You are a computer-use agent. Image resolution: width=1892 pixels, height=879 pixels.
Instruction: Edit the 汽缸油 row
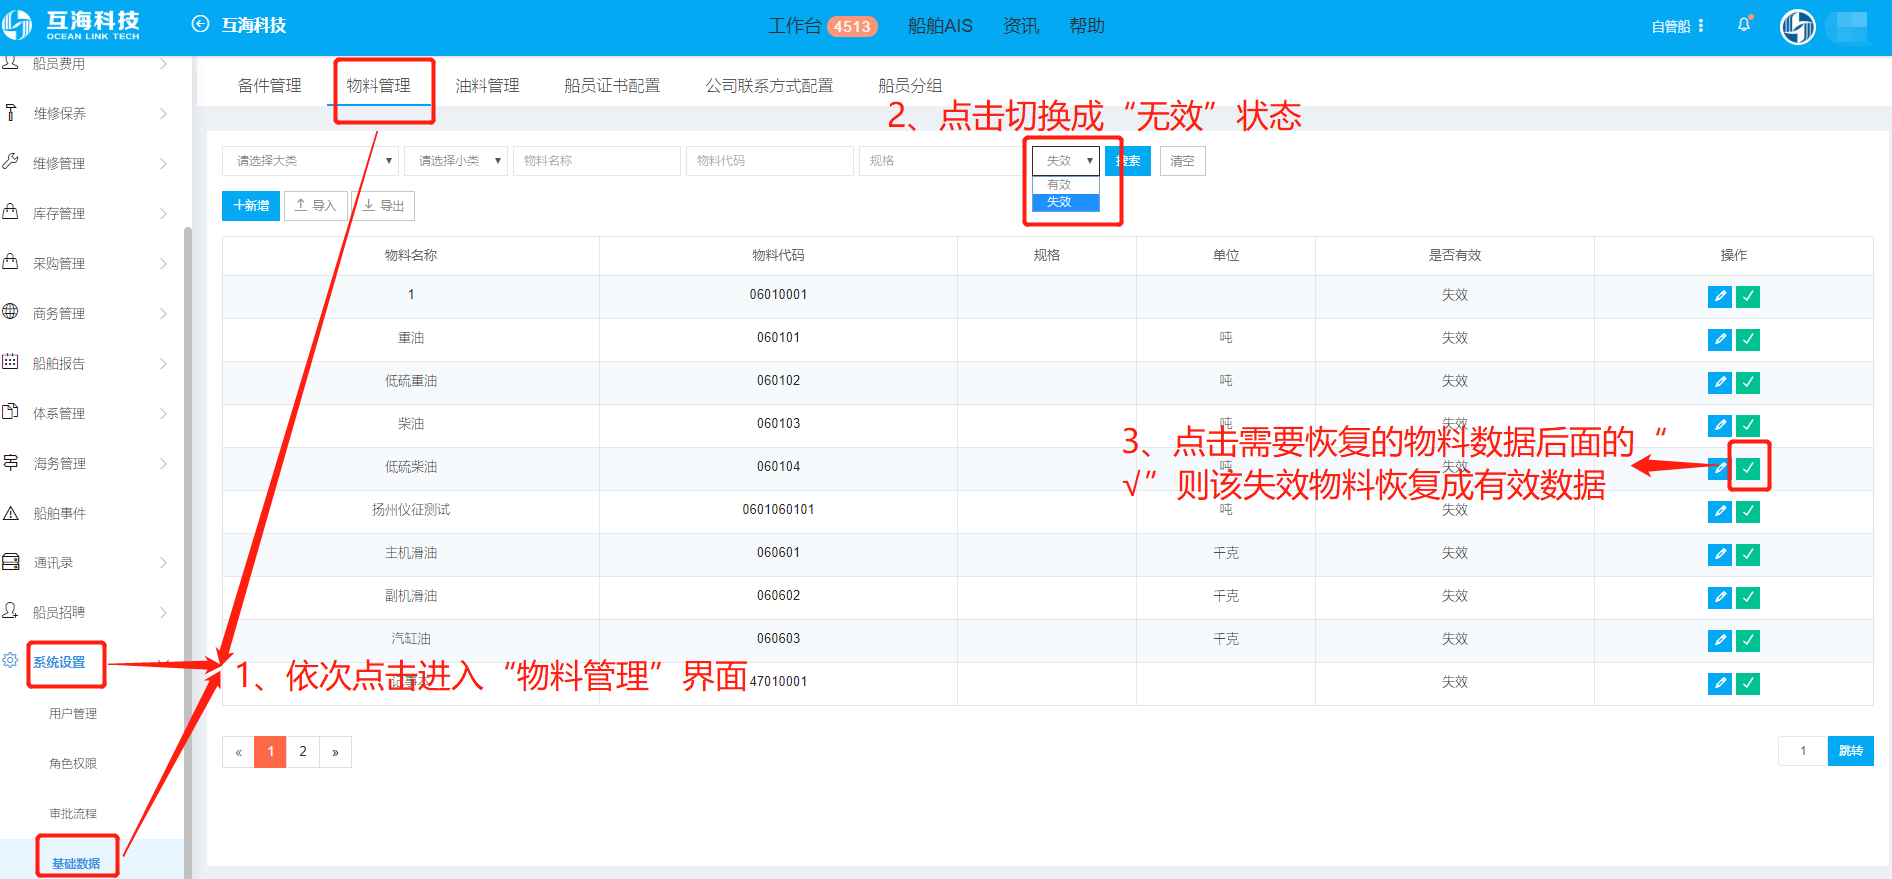[x=1719, y=640]
